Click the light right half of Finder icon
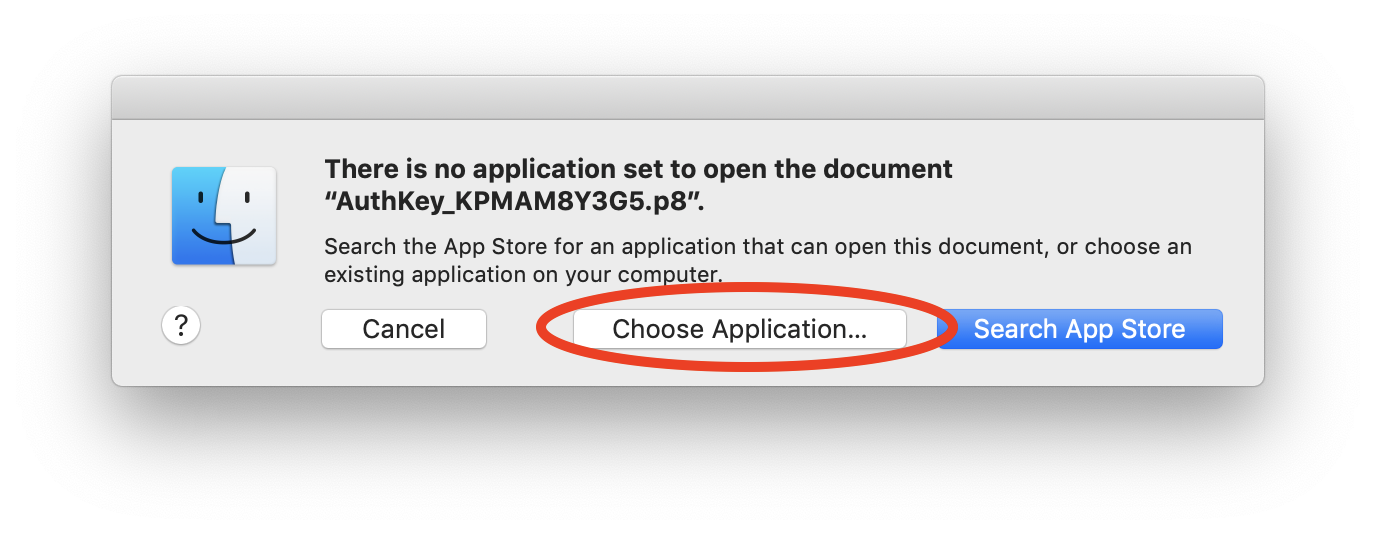Viewport: 1376px width, 534px height. click(x=253, y=216)
